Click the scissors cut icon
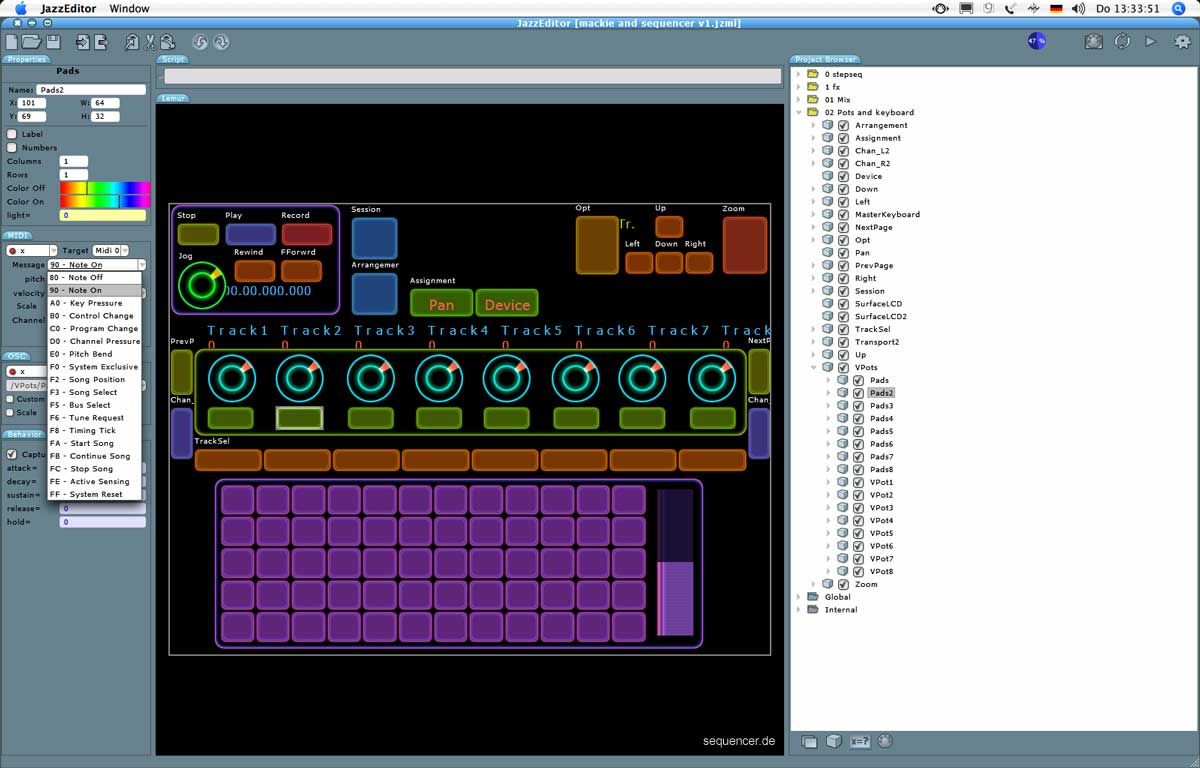The image size is (1200, 768). pyautogui.click(x=150, y=42)
